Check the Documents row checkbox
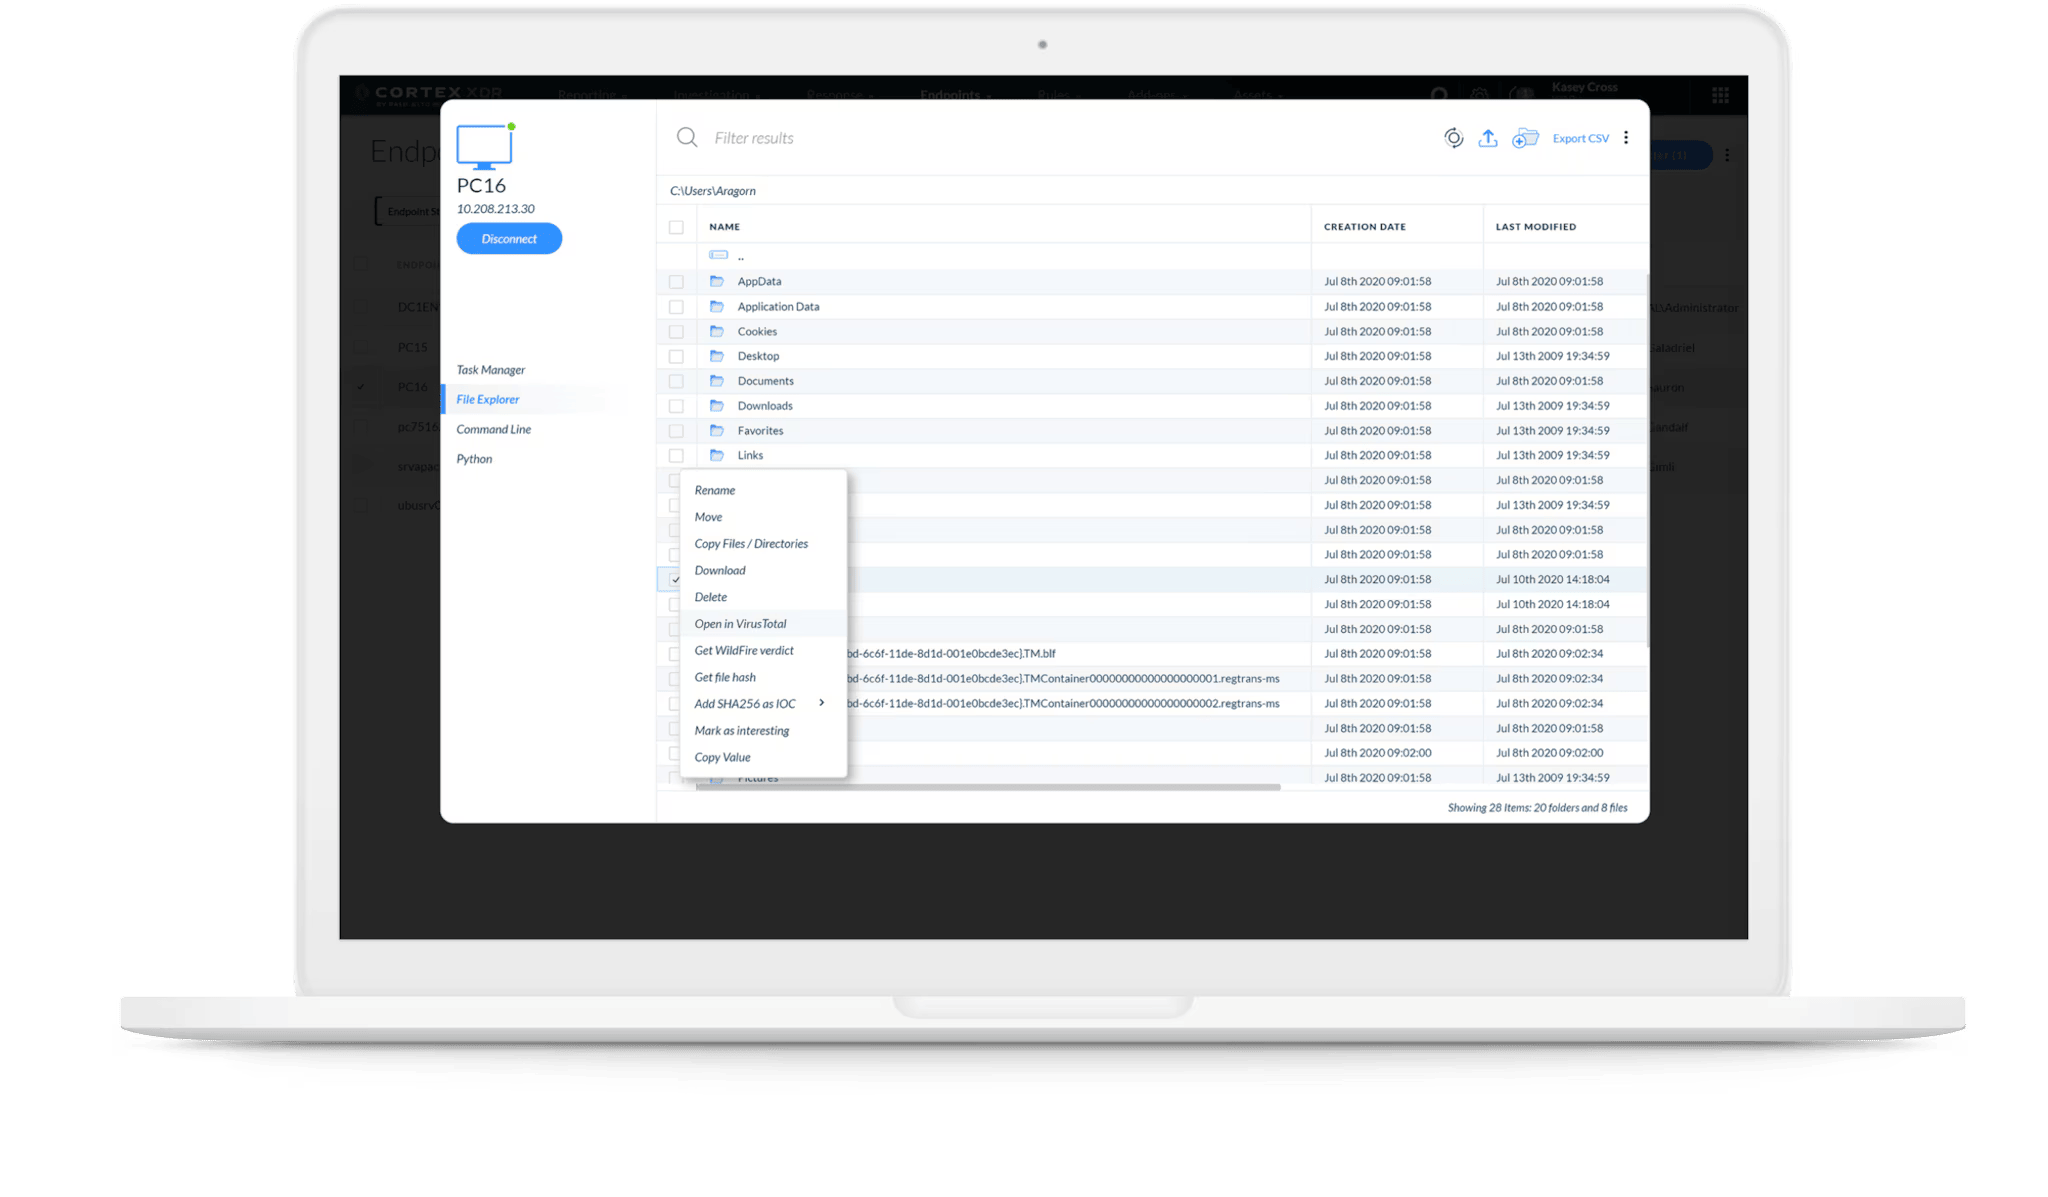The width and height of the screenshot is (2048, 1197). [676, 381]
